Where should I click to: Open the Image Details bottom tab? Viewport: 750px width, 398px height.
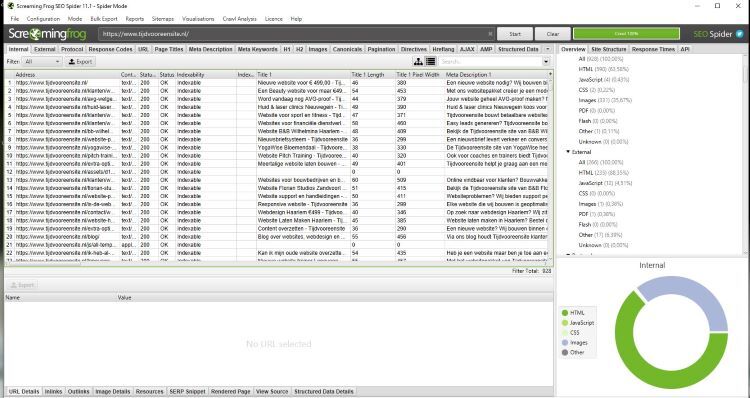tap(112, 391)
